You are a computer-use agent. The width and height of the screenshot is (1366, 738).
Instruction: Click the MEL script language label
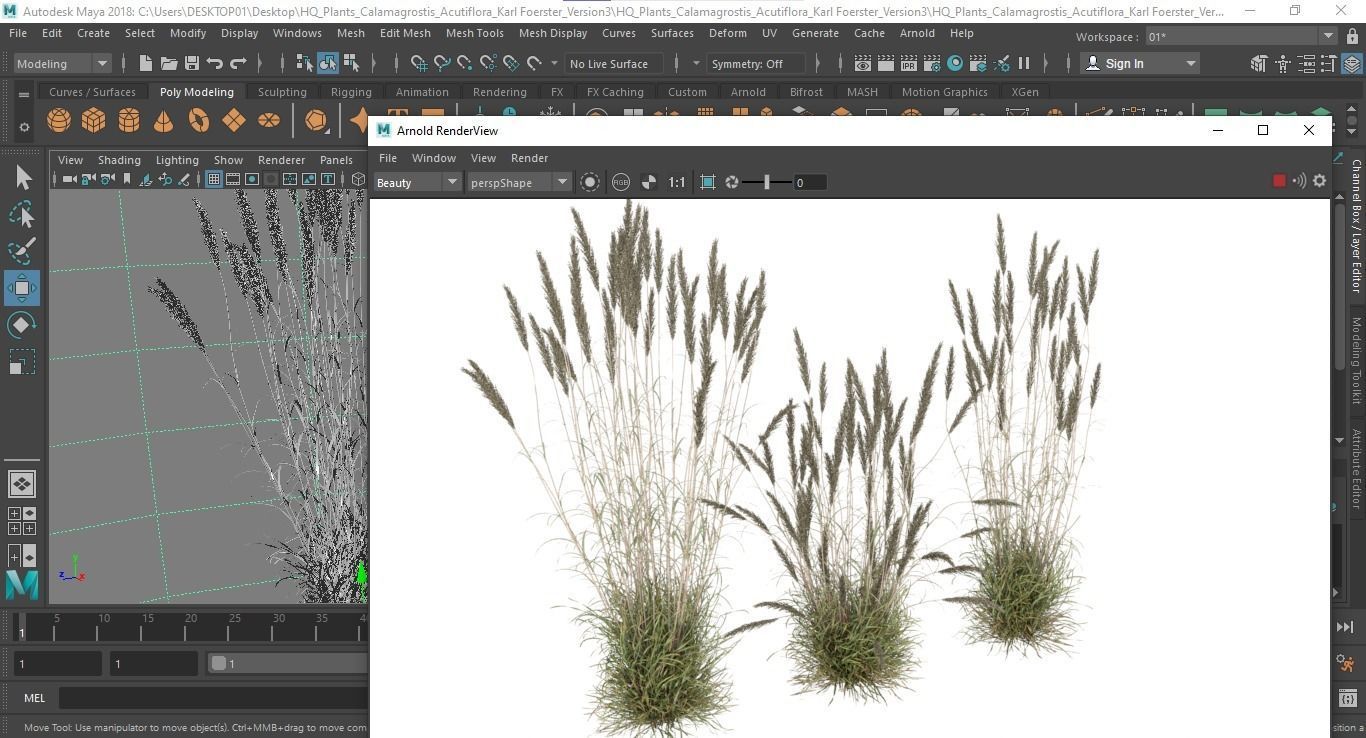[34, 698]
